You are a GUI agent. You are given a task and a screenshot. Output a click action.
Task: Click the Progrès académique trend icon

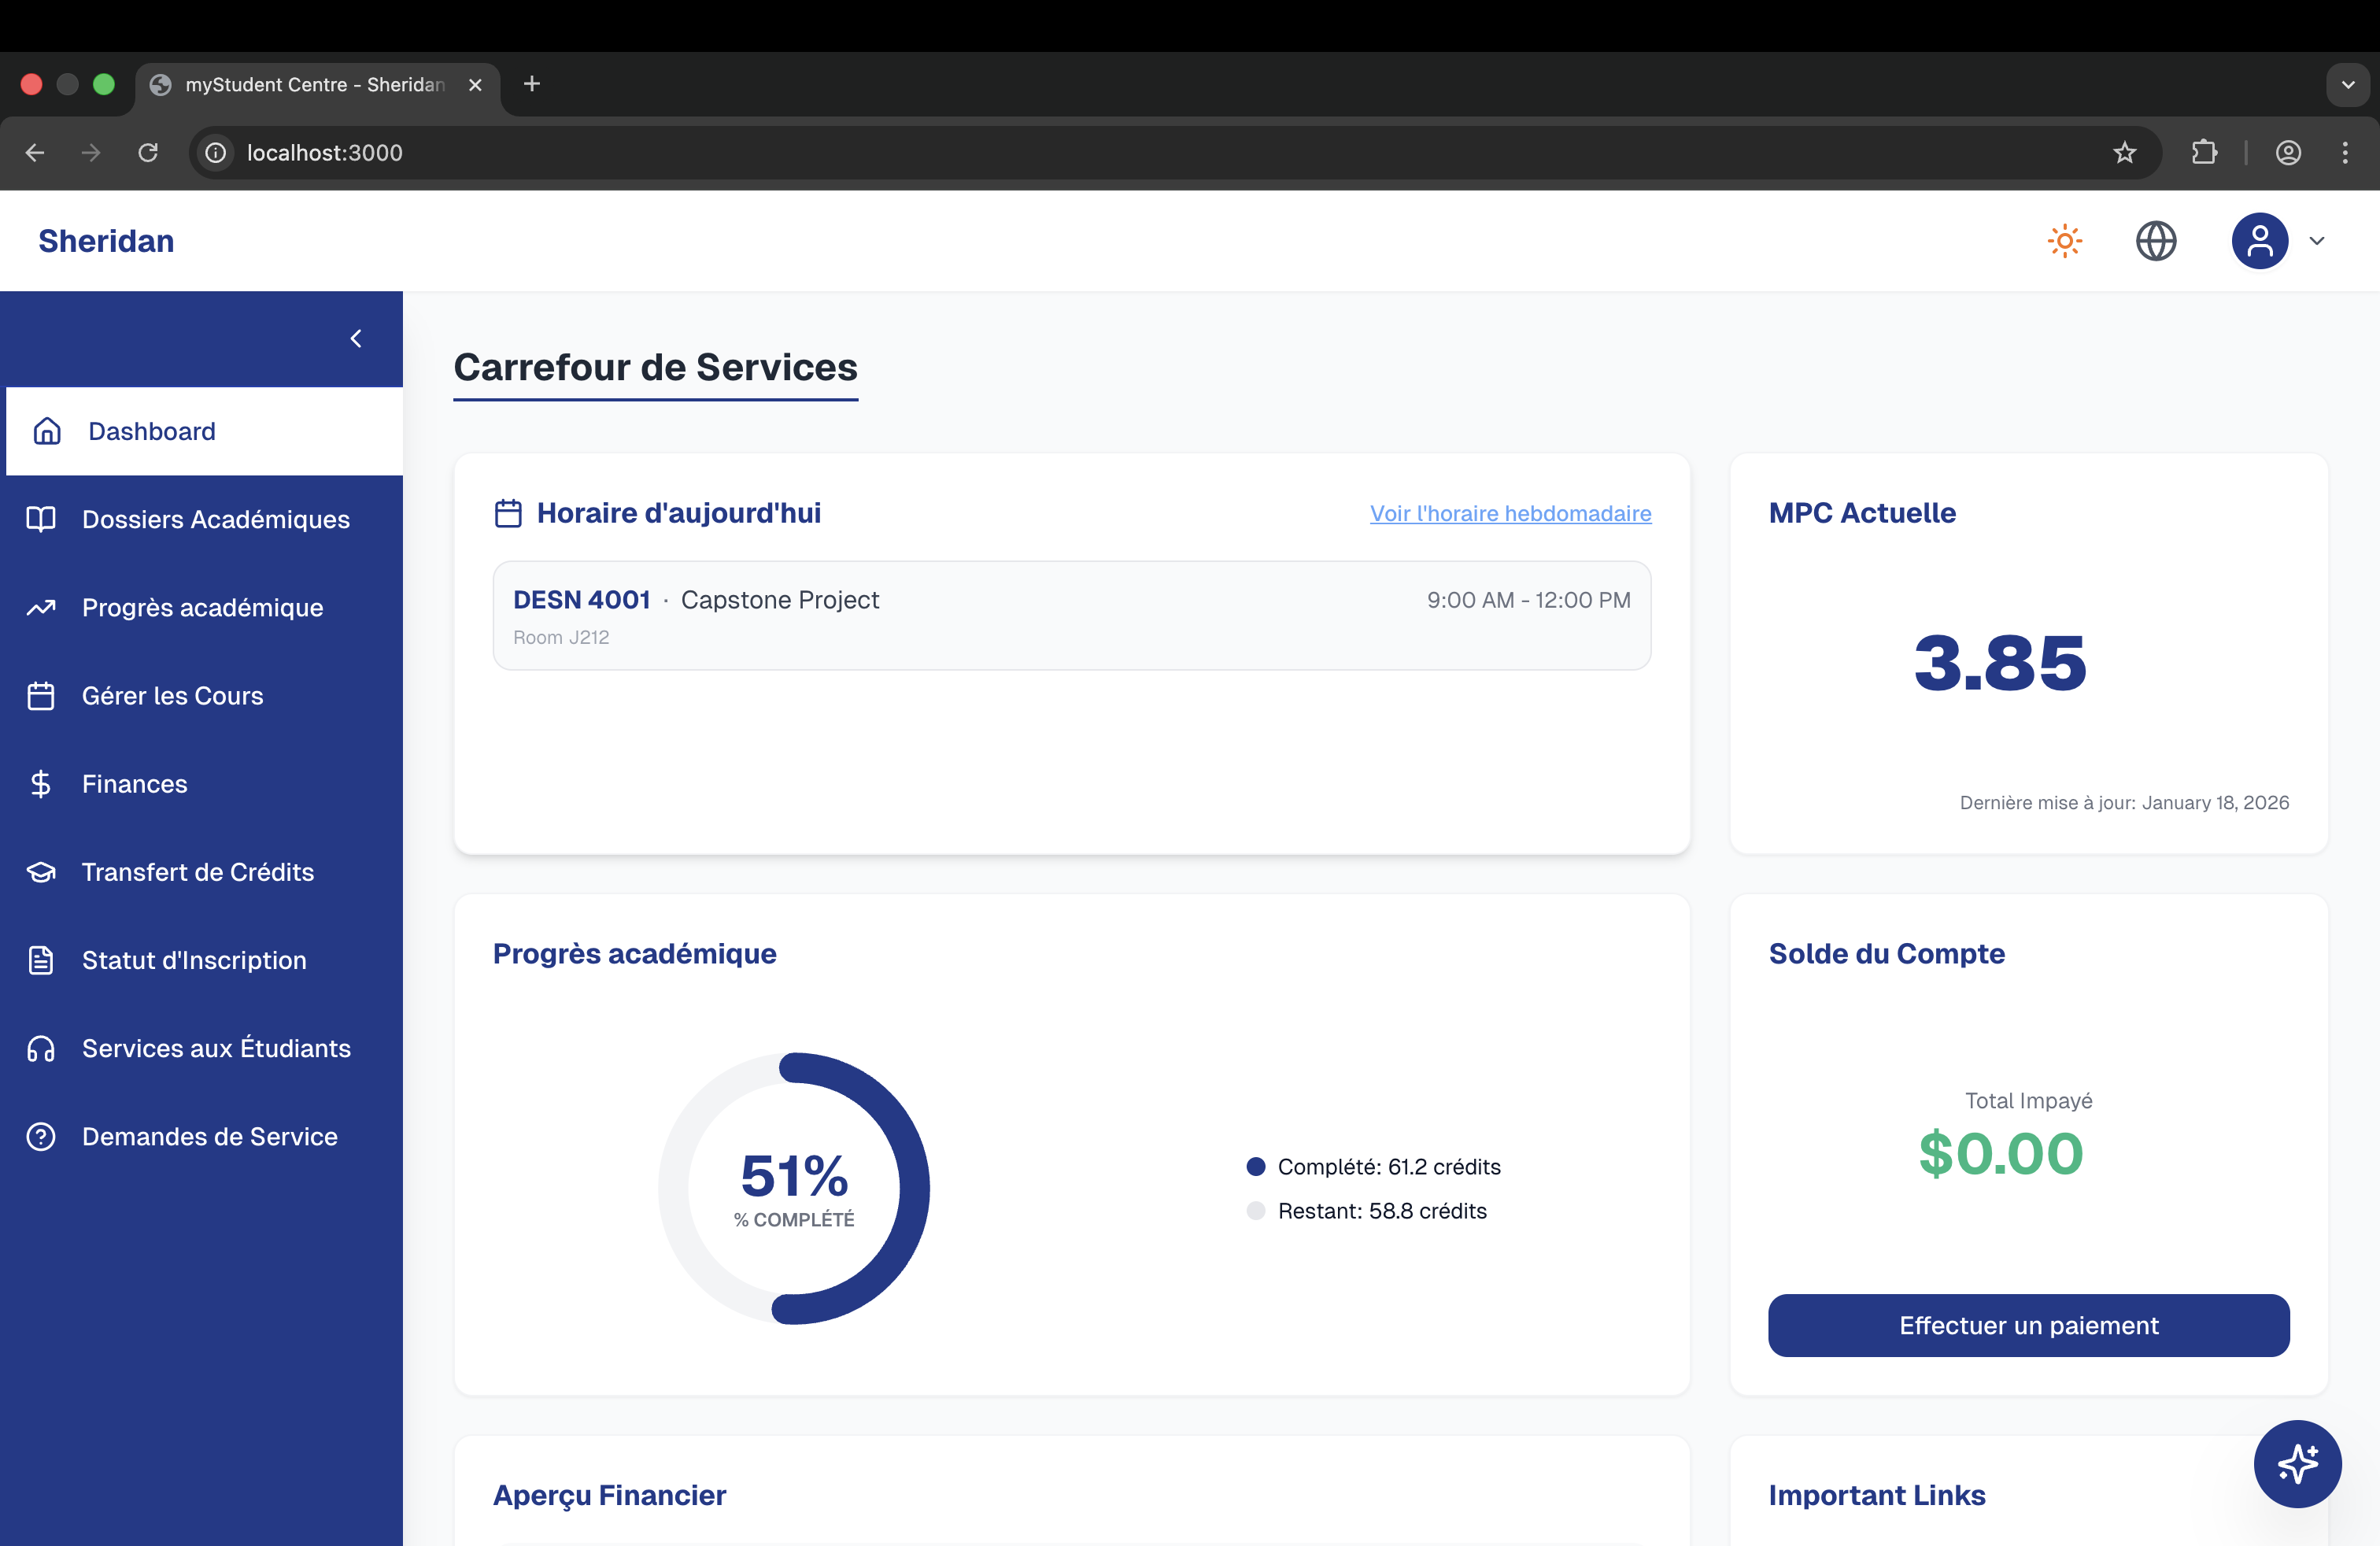(x=41, y=607)
